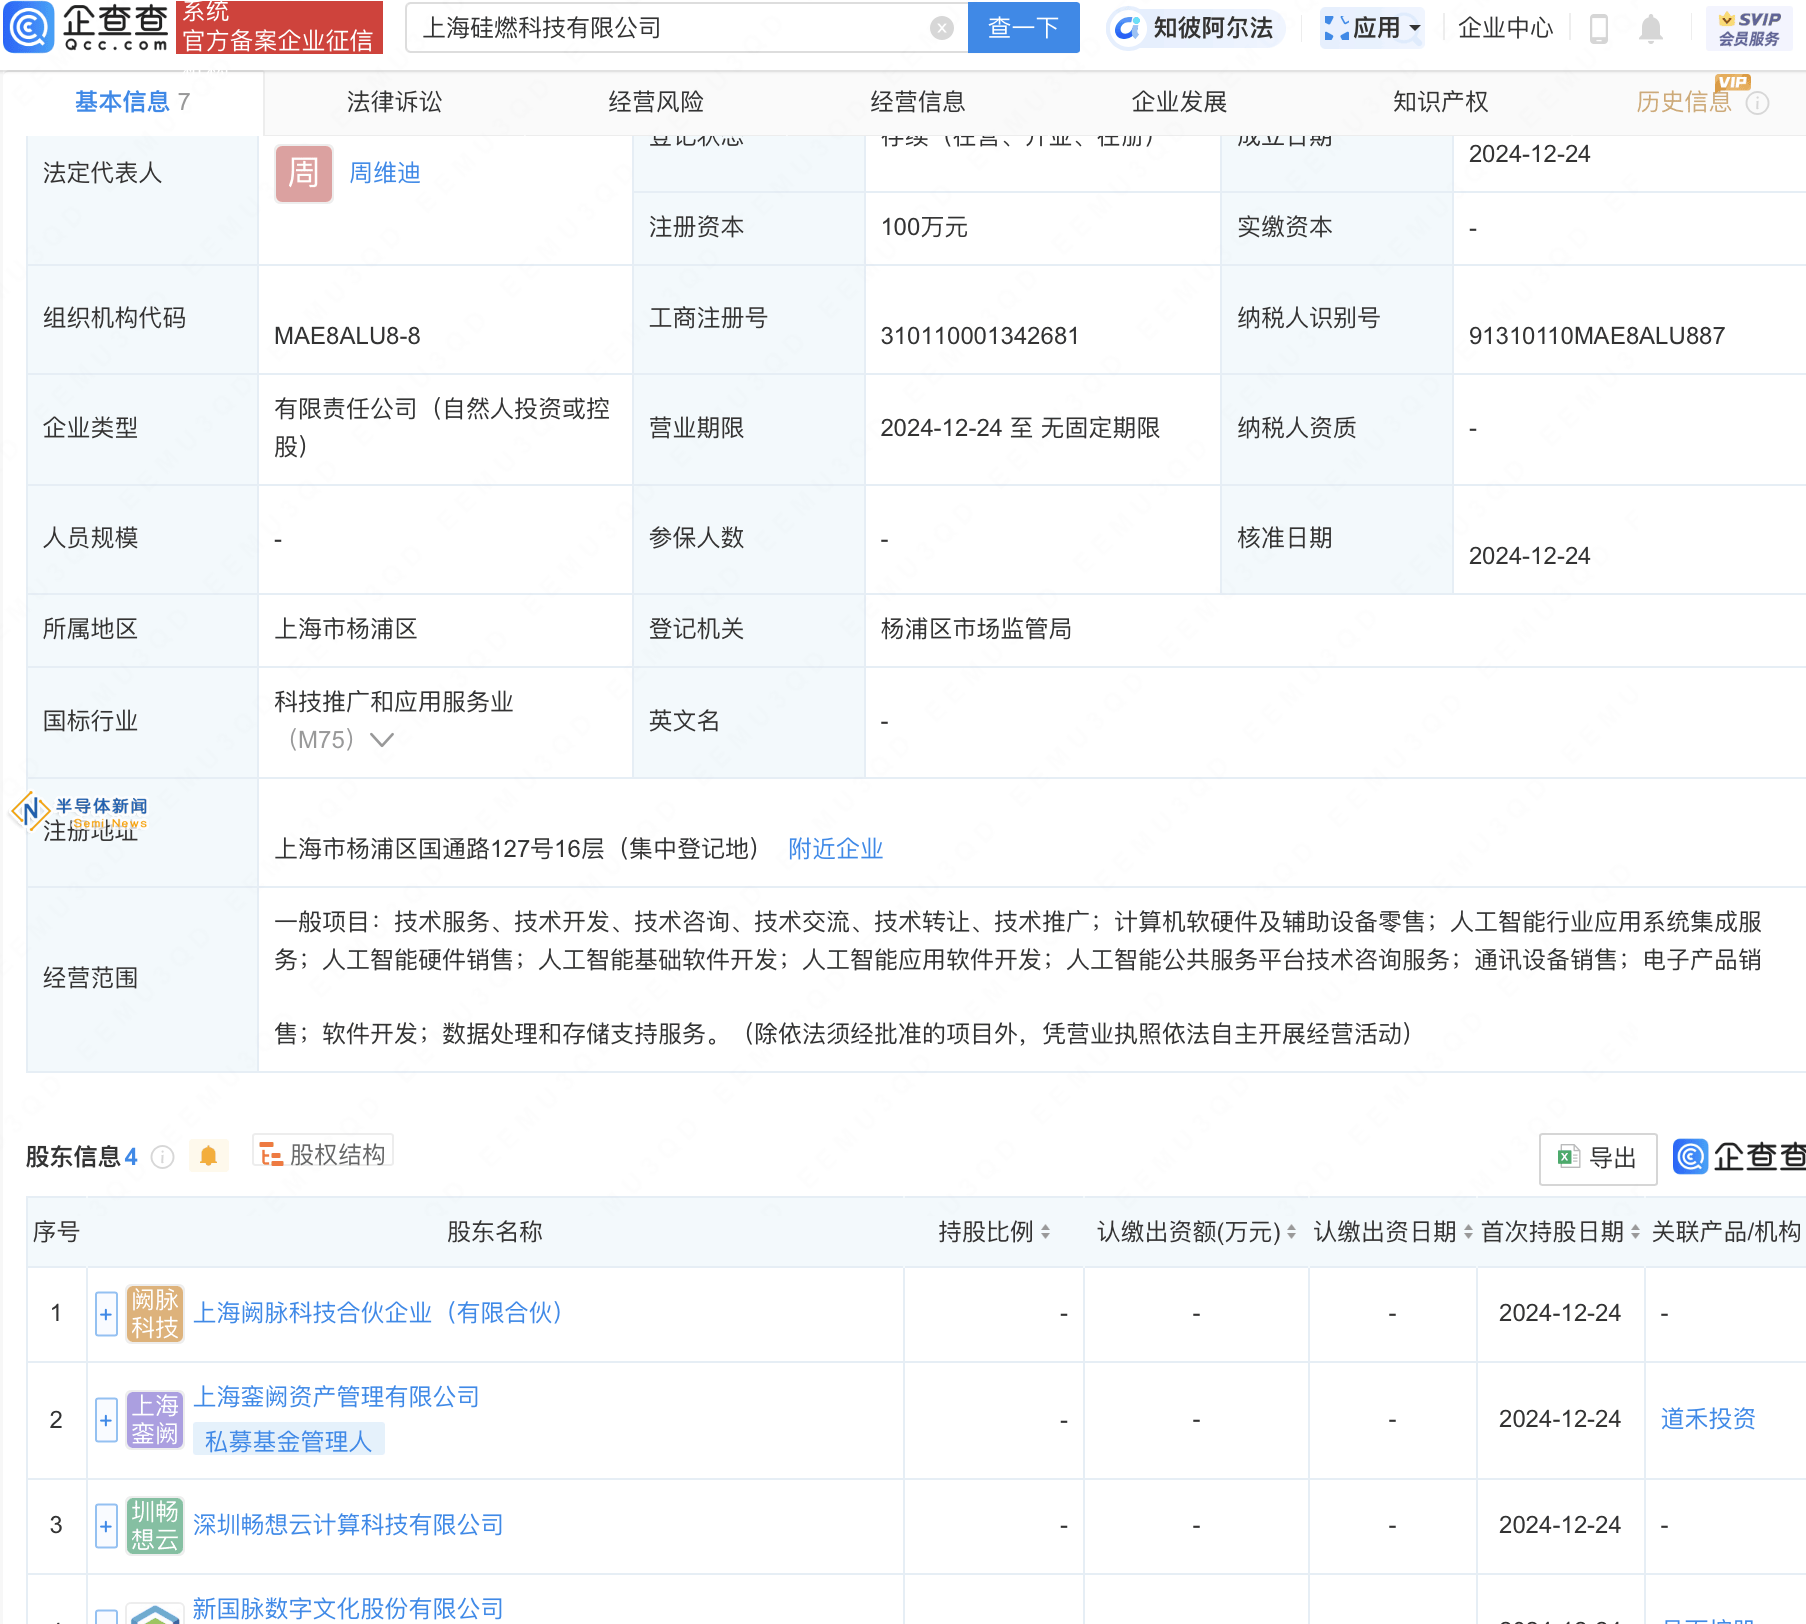This screenshot has width=1806, height=1624.
Task: Click the orange alert bell beside 股东信息
Action: [208, 1156]
